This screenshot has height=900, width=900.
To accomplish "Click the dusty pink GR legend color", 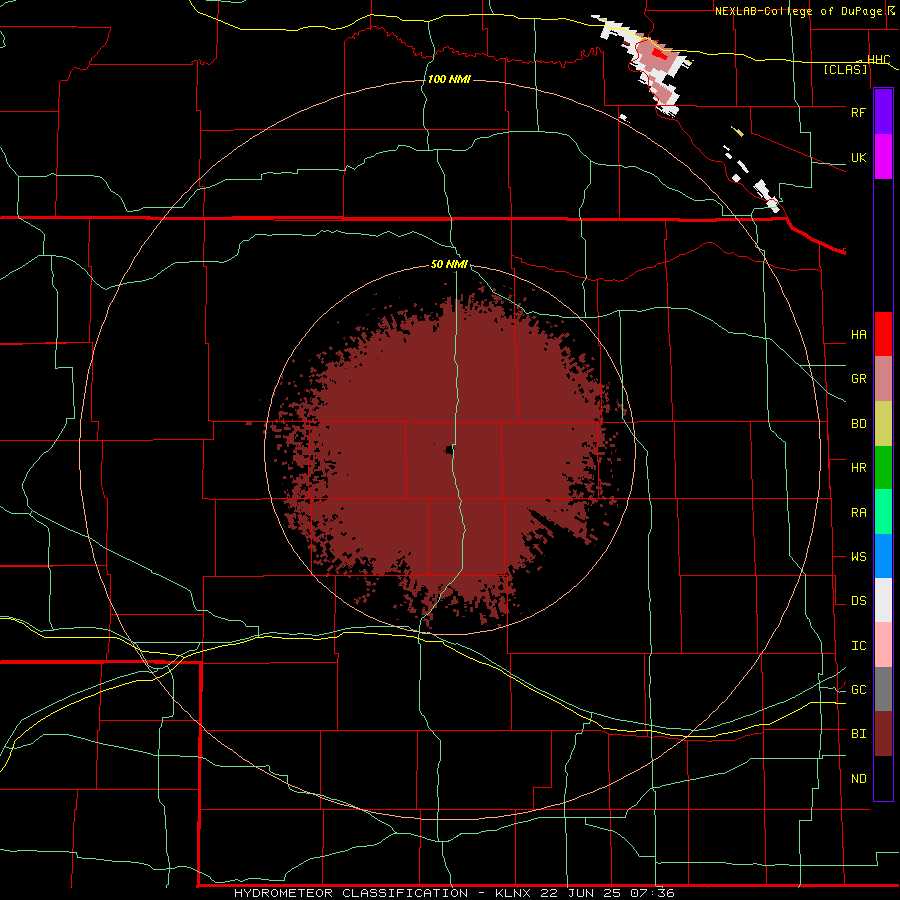I will (883, 378).
